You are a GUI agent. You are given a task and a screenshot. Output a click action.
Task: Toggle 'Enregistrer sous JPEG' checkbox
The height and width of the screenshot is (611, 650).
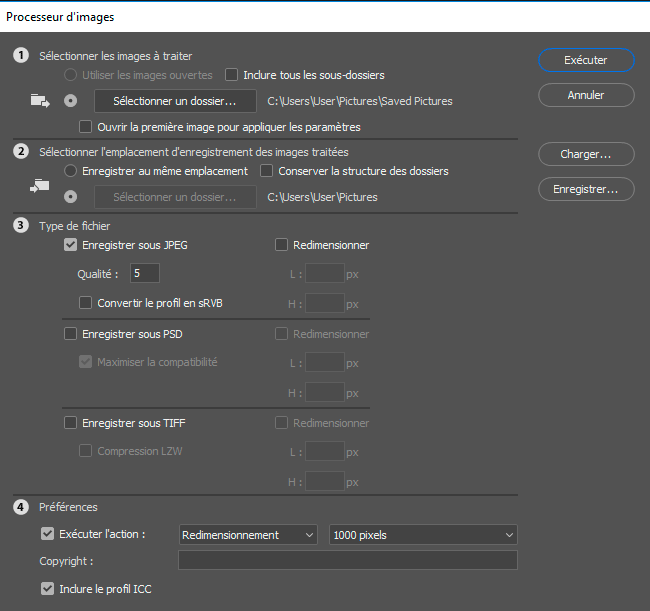tap(71, 245)
